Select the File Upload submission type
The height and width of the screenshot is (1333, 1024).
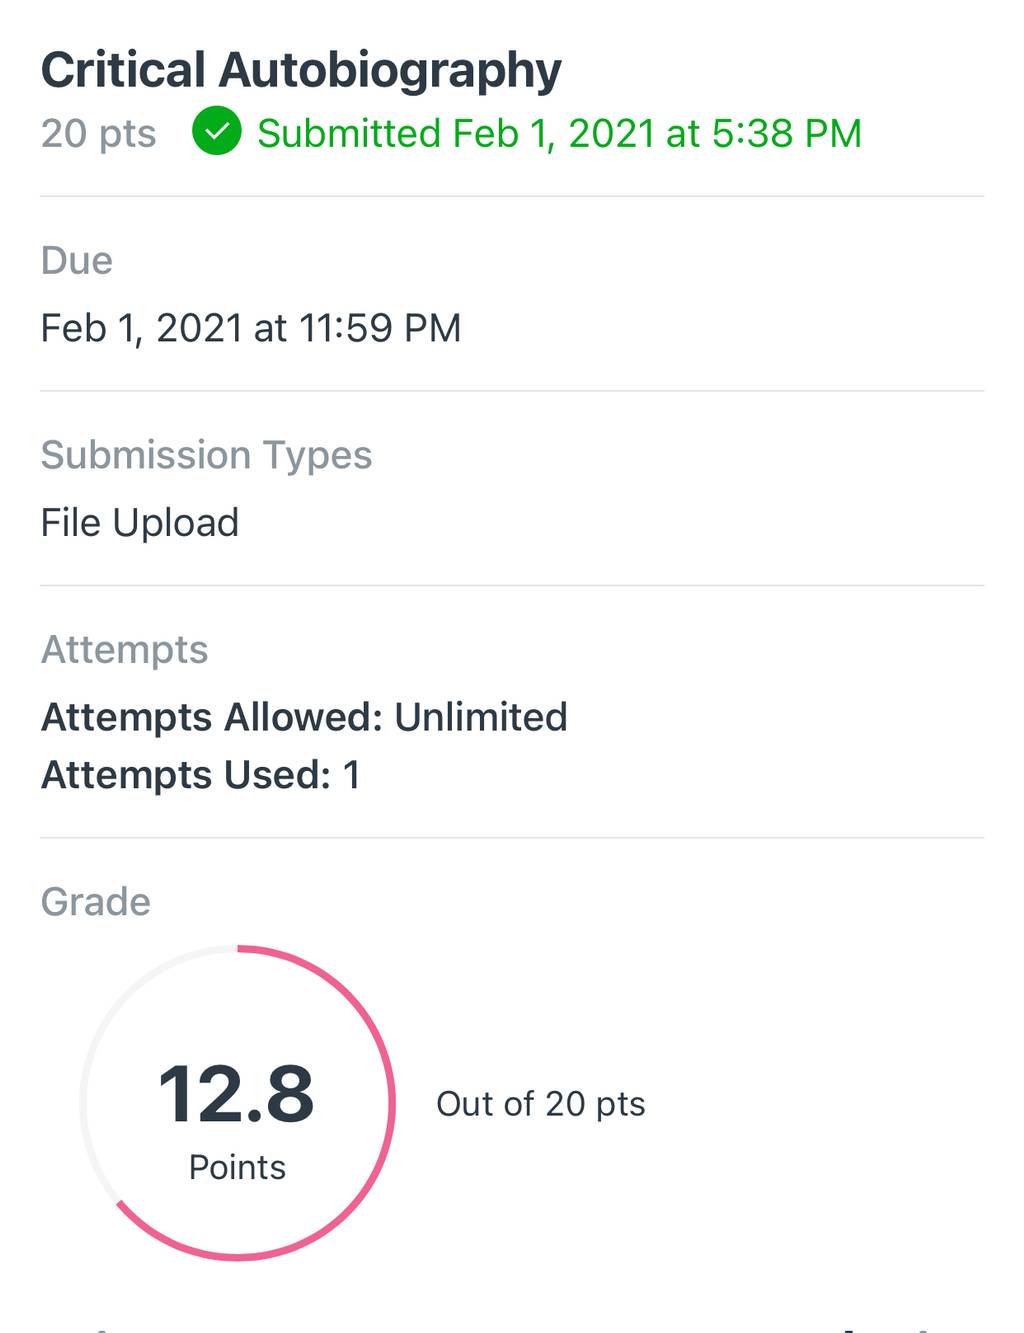coord(140,523)
